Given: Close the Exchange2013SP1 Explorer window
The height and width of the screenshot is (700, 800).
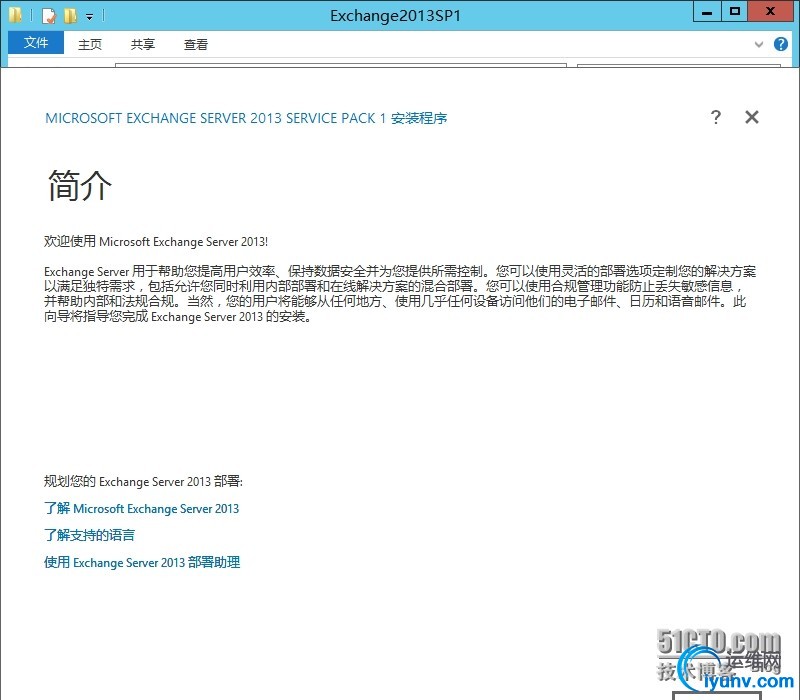Looking at the screenshot, I should (771, 12).
